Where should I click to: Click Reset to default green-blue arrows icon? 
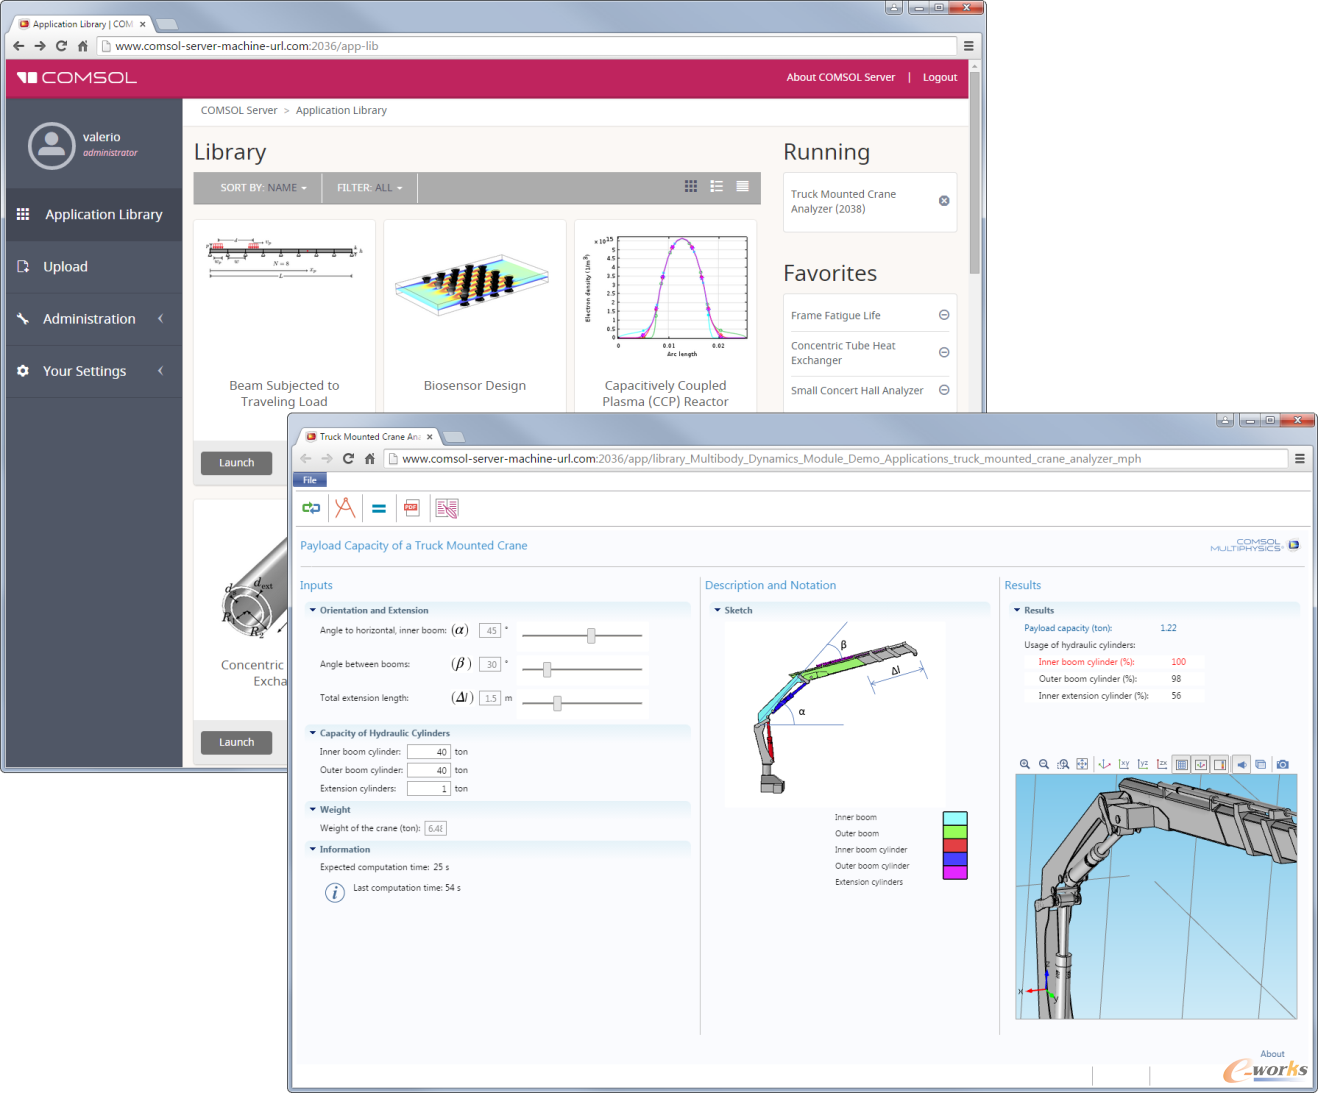coord(311,508)
